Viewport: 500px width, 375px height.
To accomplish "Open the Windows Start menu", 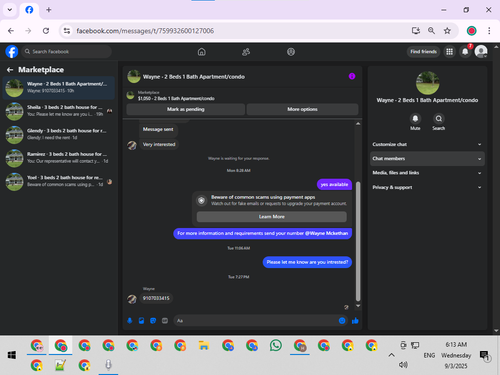I will click(x=12, y=355).
